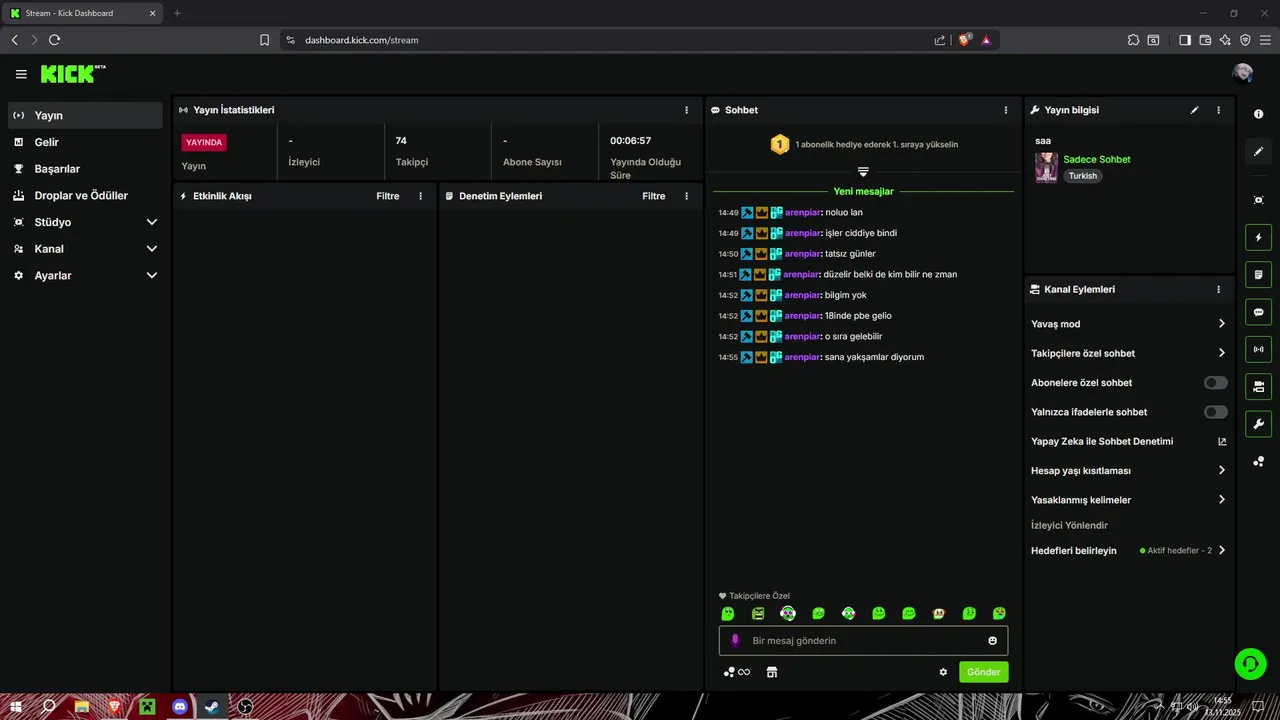Open Yayın İstatistikleri three-dot menu
This screenshot has width=1280, height=720.
[x=686, y=110]
